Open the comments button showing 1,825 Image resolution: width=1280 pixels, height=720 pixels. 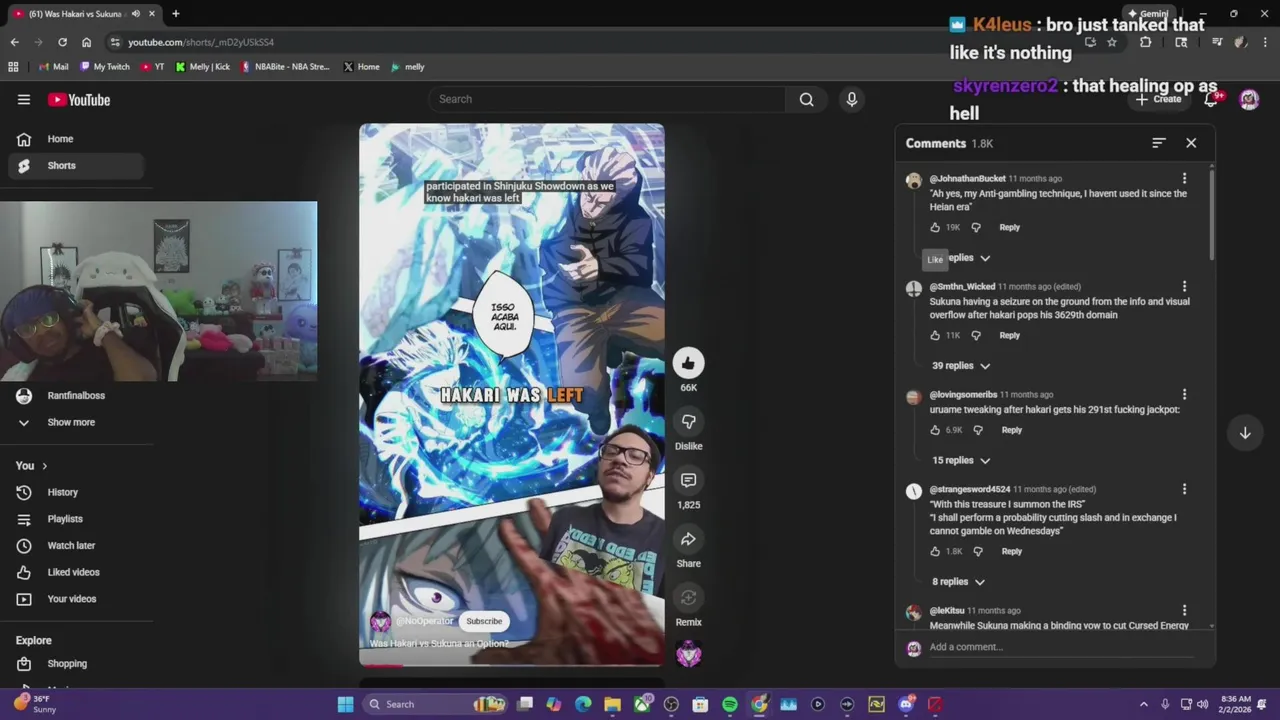tap(688, 480)
